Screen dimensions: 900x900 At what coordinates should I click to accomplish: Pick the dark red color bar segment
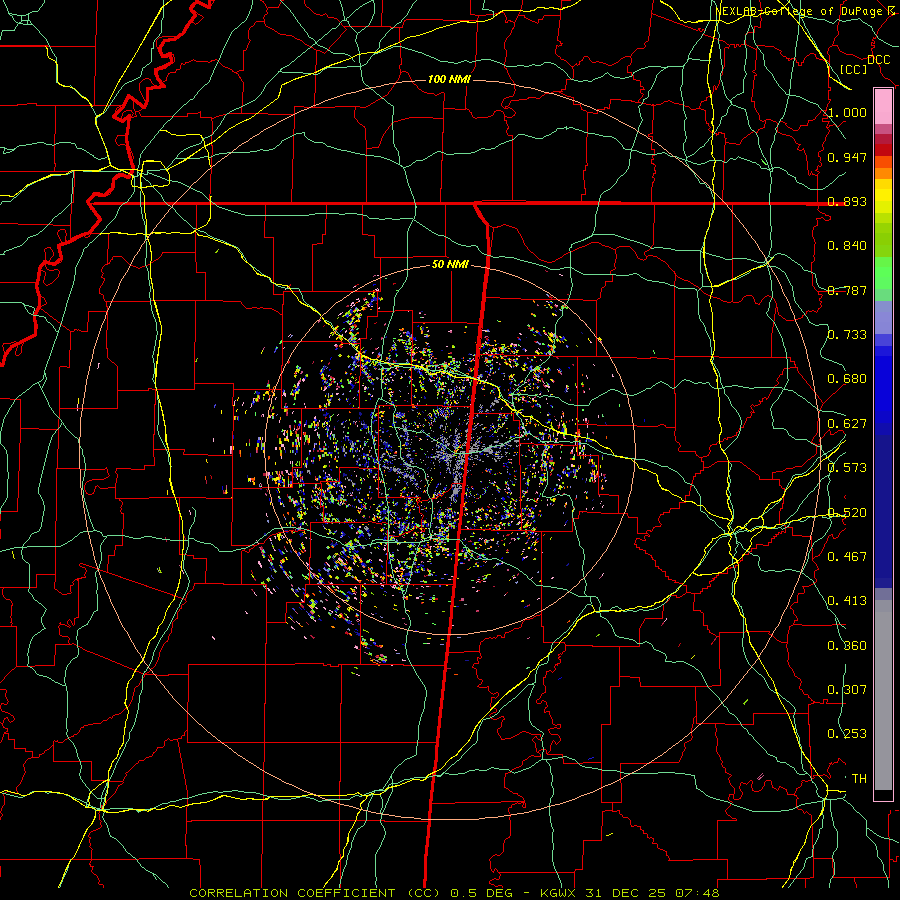point(883,149)
